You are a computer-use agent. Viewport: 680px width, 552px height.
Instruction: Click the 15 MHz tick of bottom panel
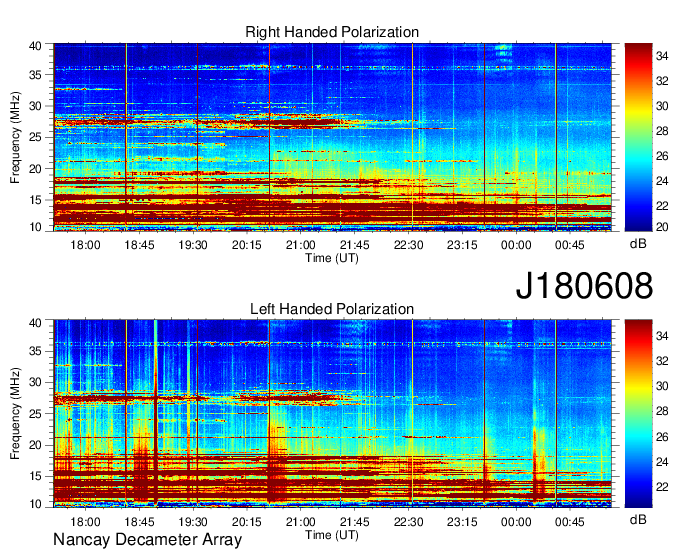[35, 476]
